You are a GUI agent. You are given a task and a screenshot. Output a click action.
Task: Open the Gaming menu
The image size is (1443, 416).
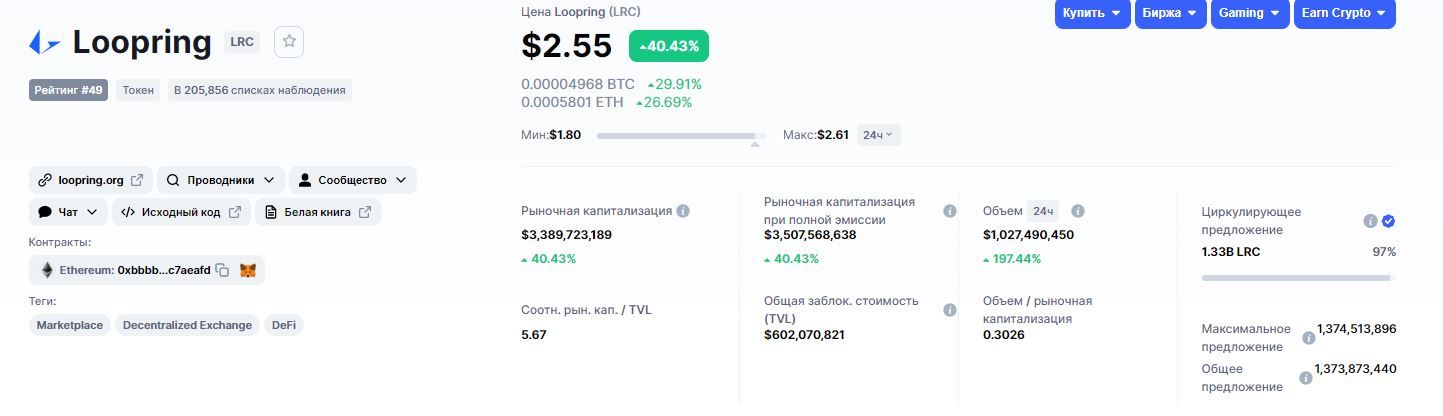pos(1250,13)
